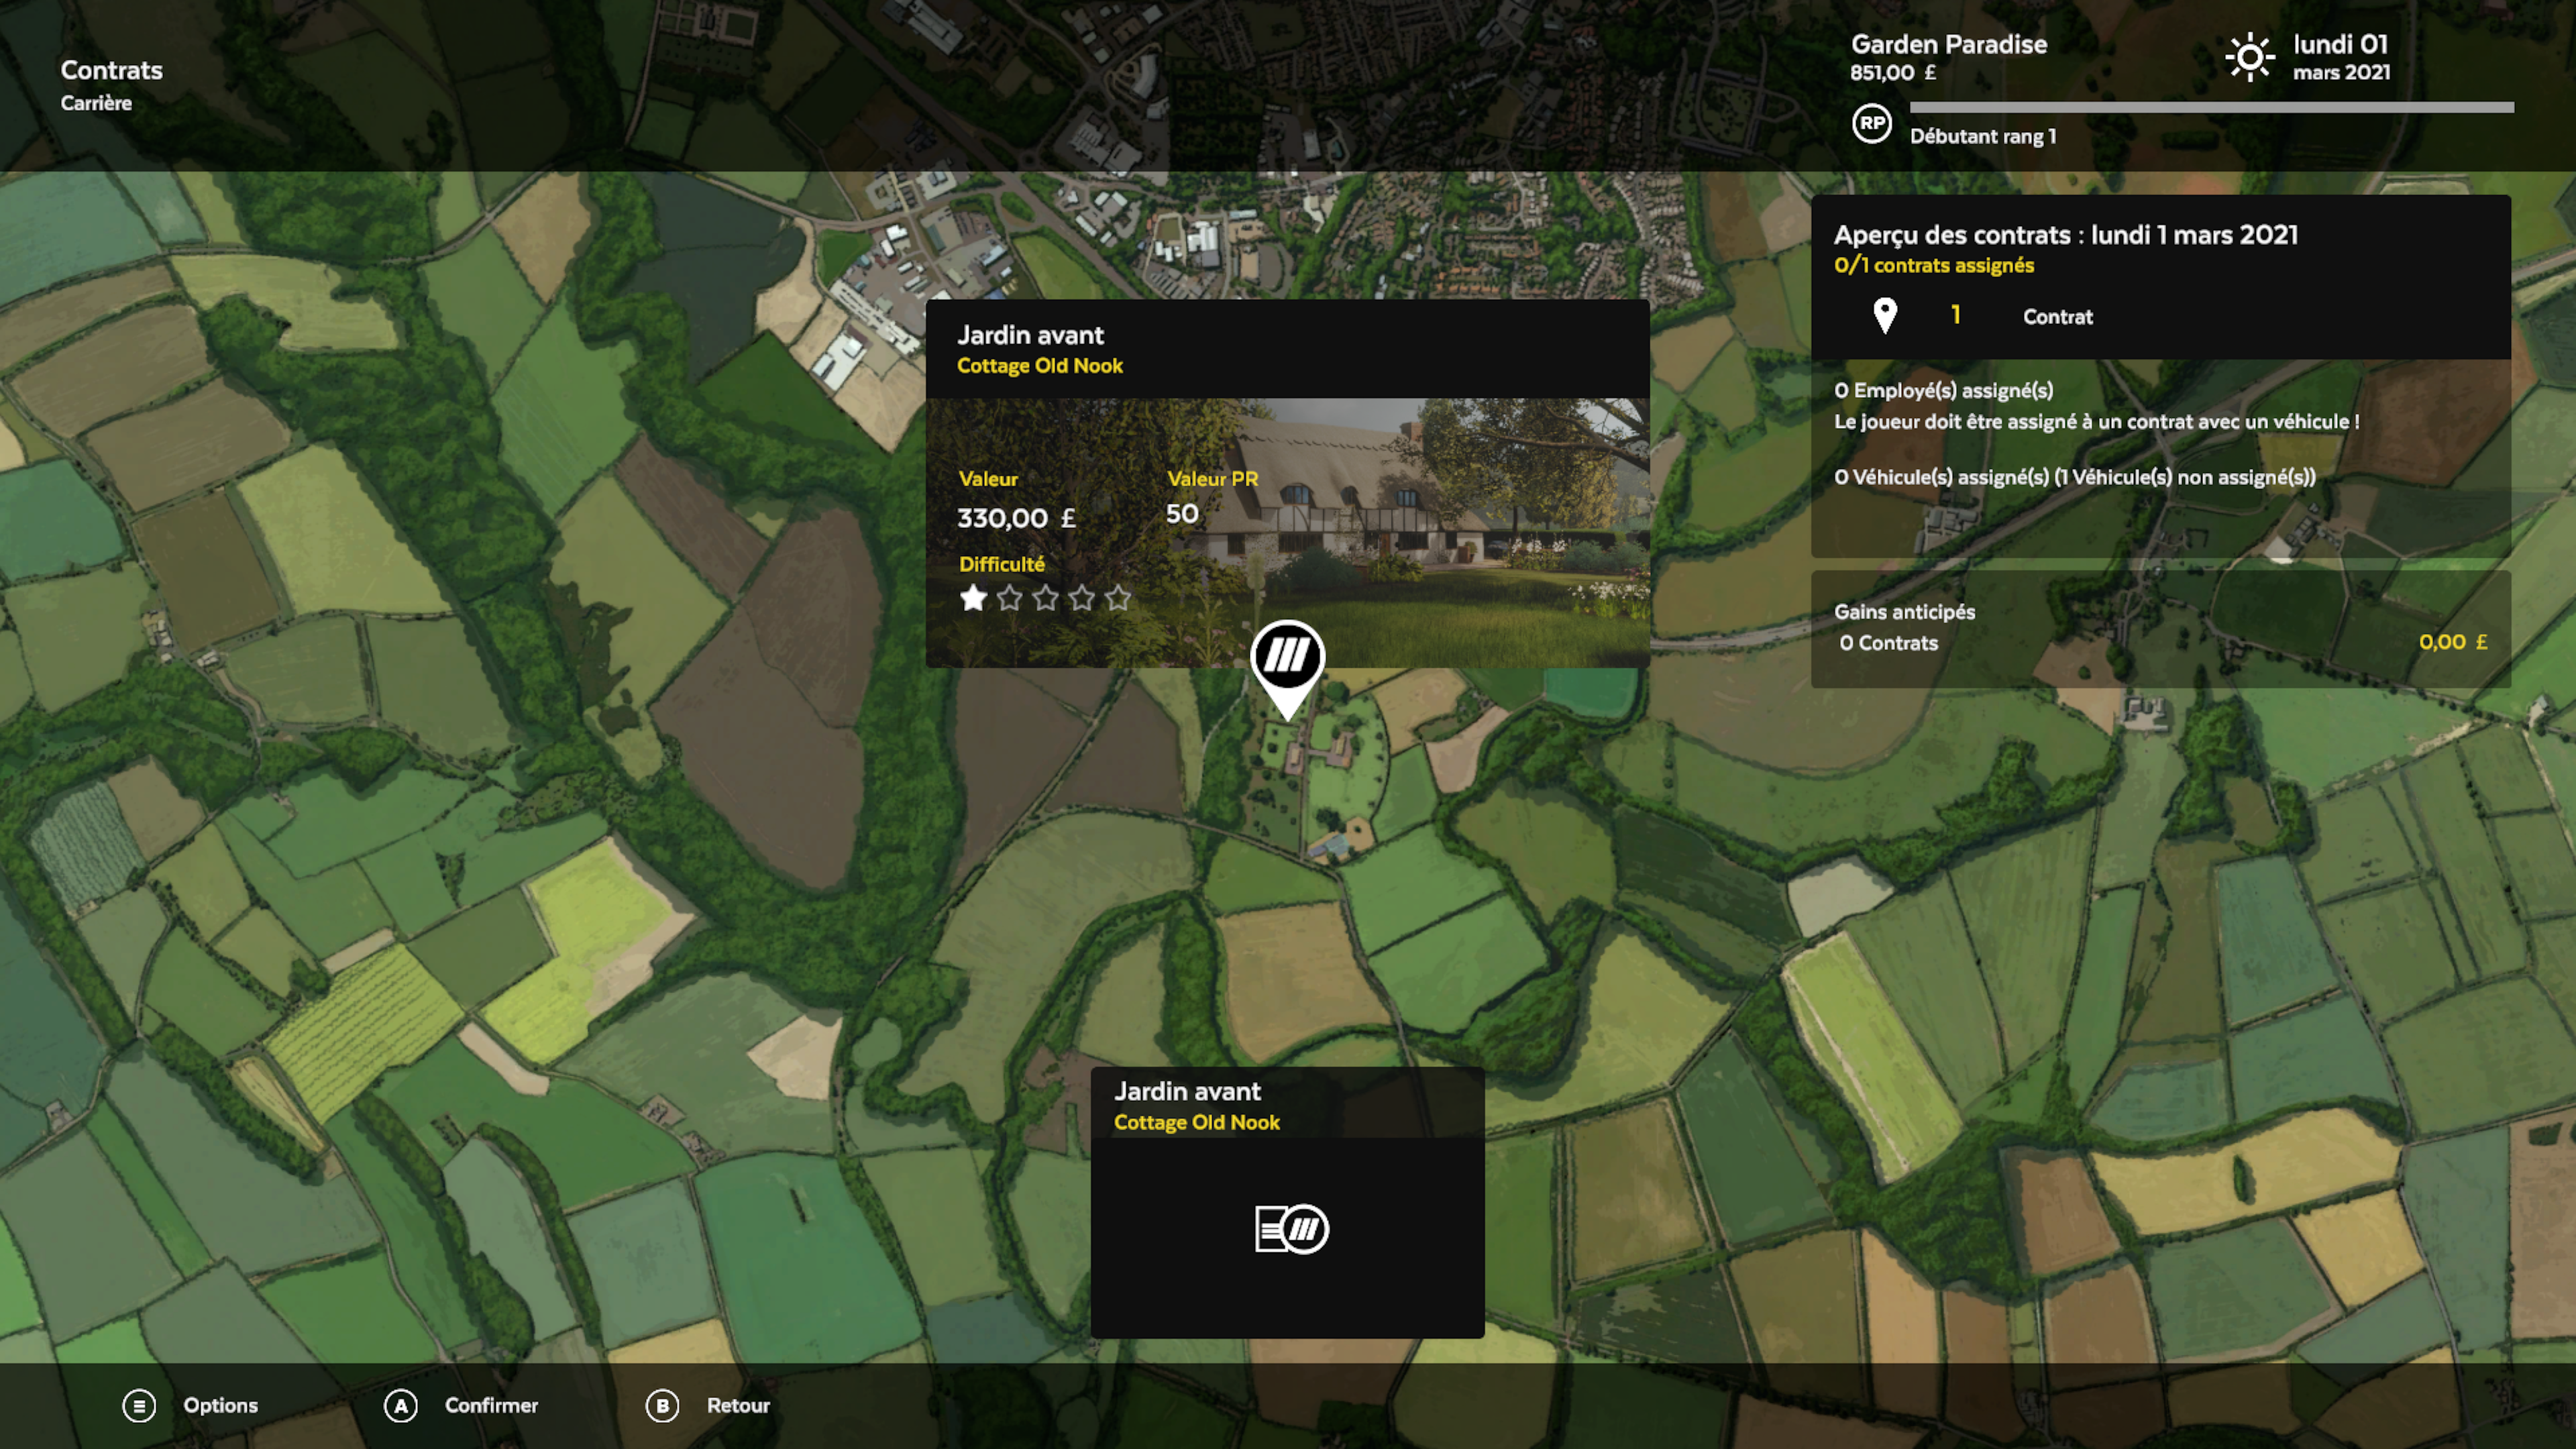Click the reputation progress bar
2576x1449 pixels.
pyautogui.click(x=2211, y=107)
